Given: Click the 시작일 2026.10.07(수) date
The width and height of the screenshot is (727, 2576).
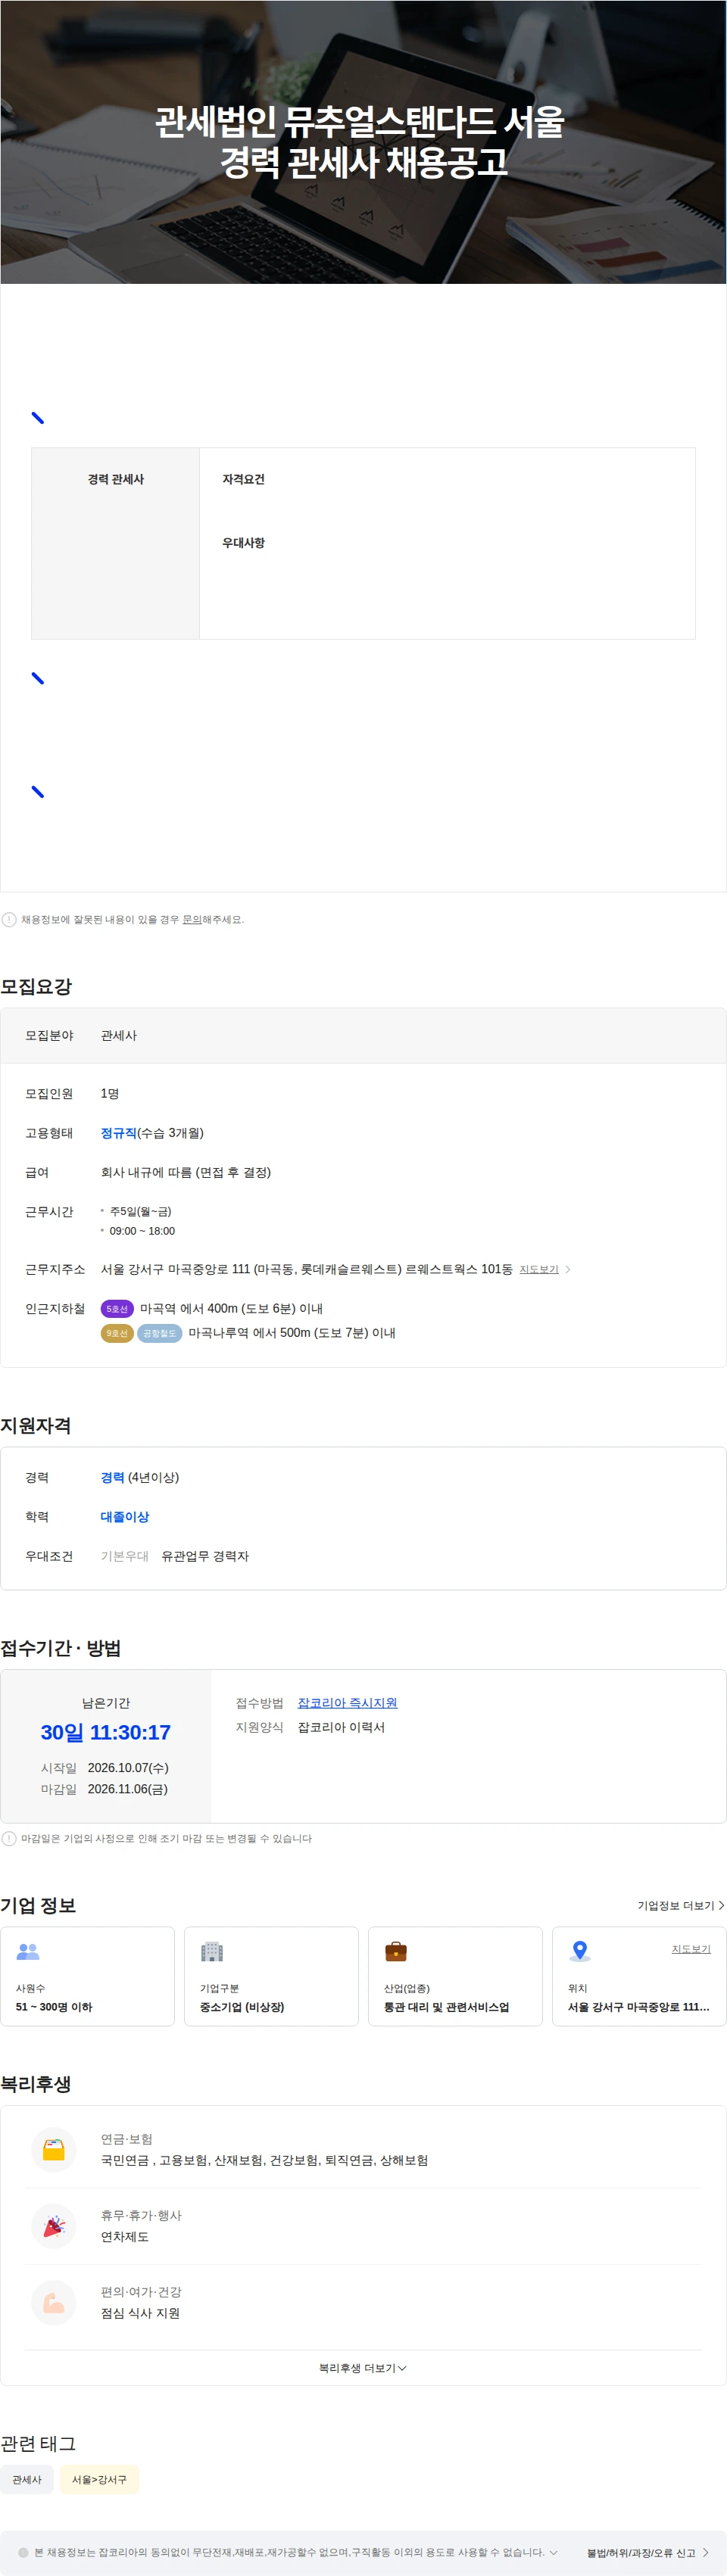Looking at the screenshot, I should (128, 1768).
